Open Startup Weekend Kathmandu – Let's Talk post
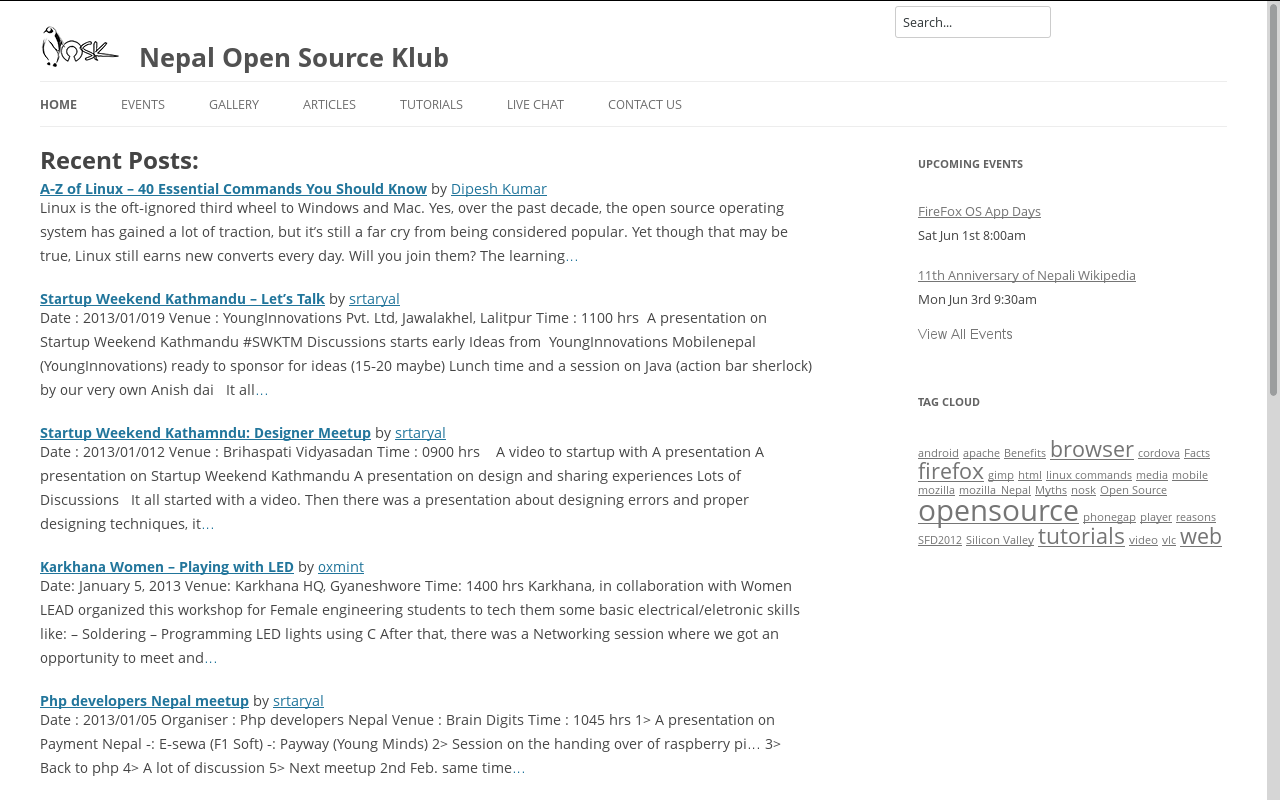 click(x=182, y=299)
